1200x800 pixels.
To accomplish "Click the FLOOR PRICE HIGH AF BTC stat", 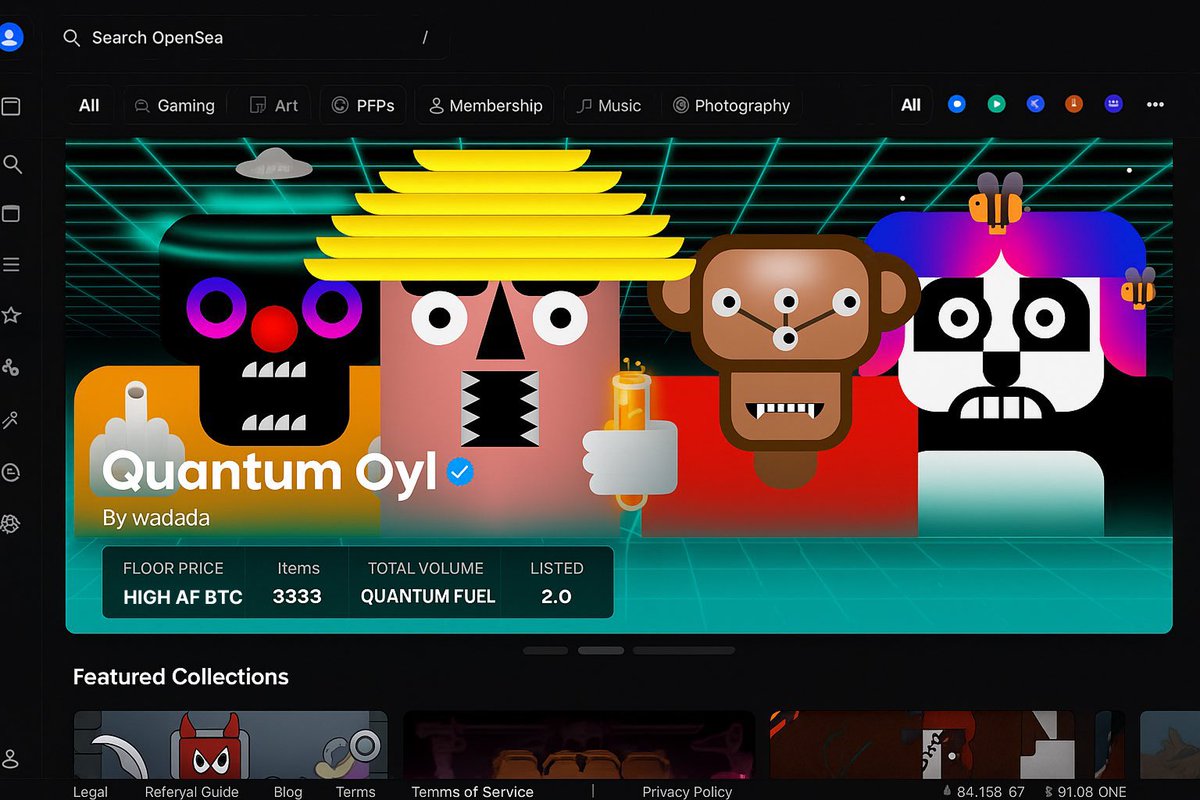I will (182, 583).
